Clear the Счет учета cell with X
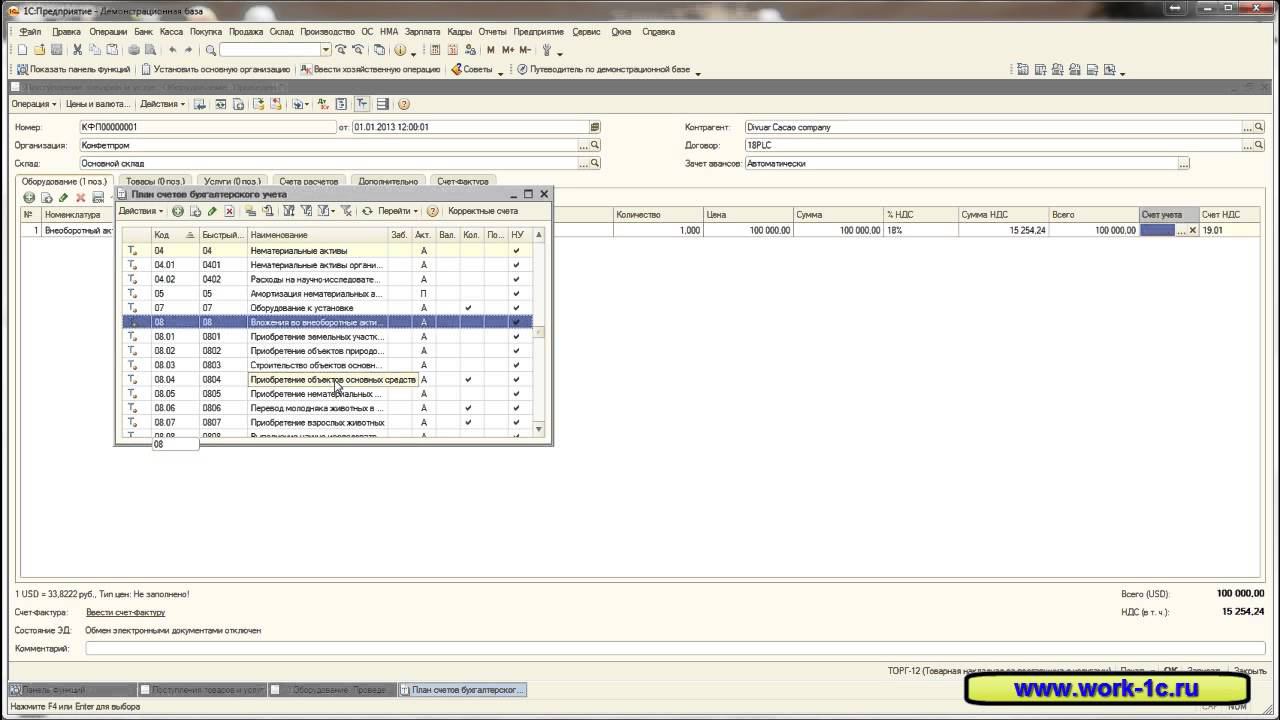 point(1192,230)
